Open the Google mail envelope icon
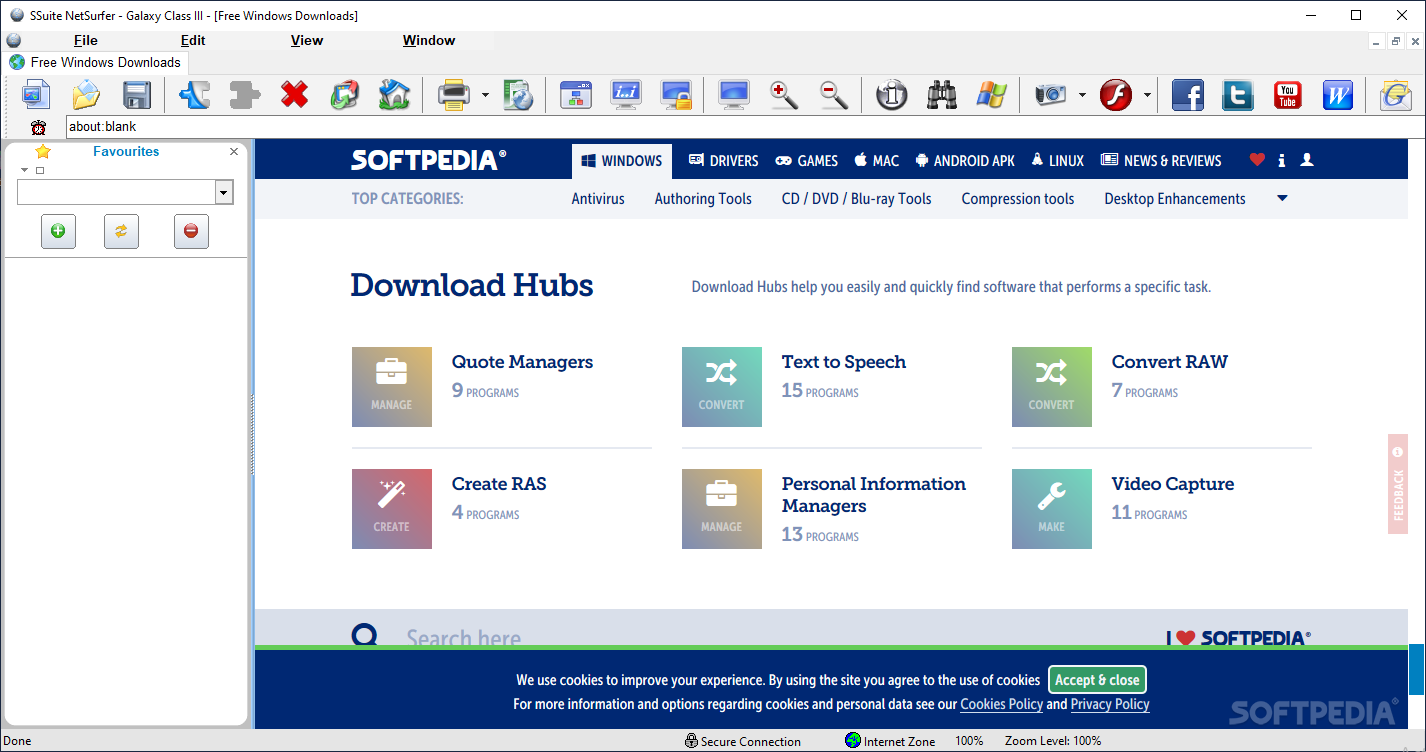This screenshot has height=752, width=1426. [x=1395, y=96]
